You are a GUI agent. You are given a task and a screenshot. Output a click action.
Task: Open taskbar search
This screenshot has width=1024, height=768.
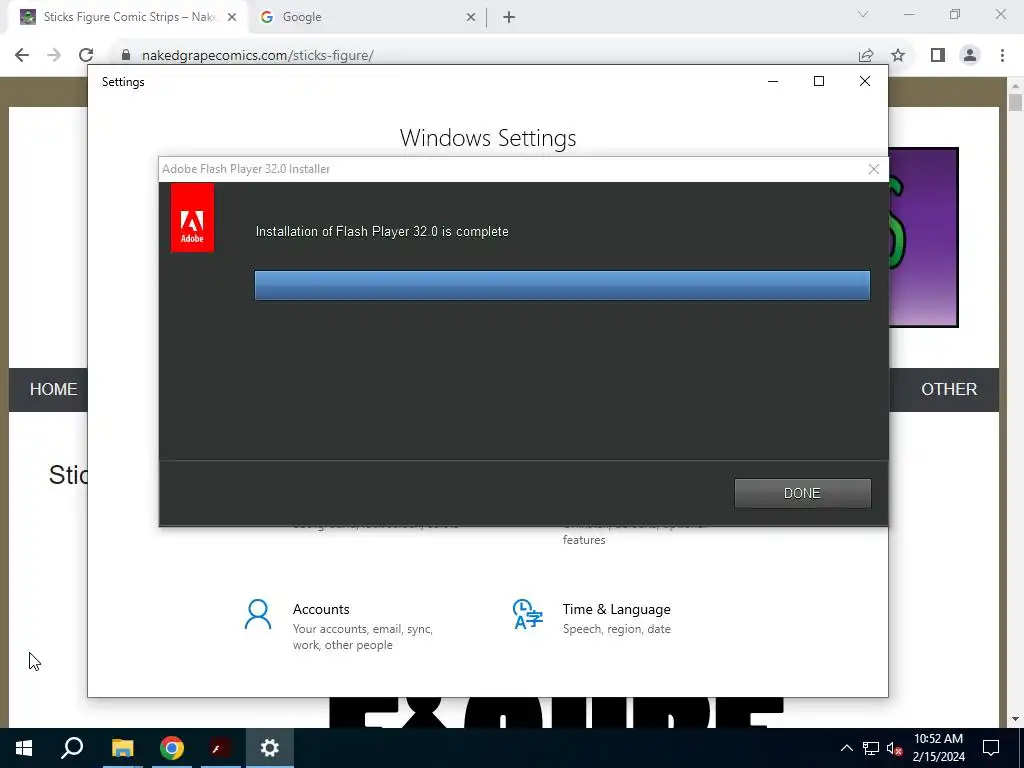point(72,748)
